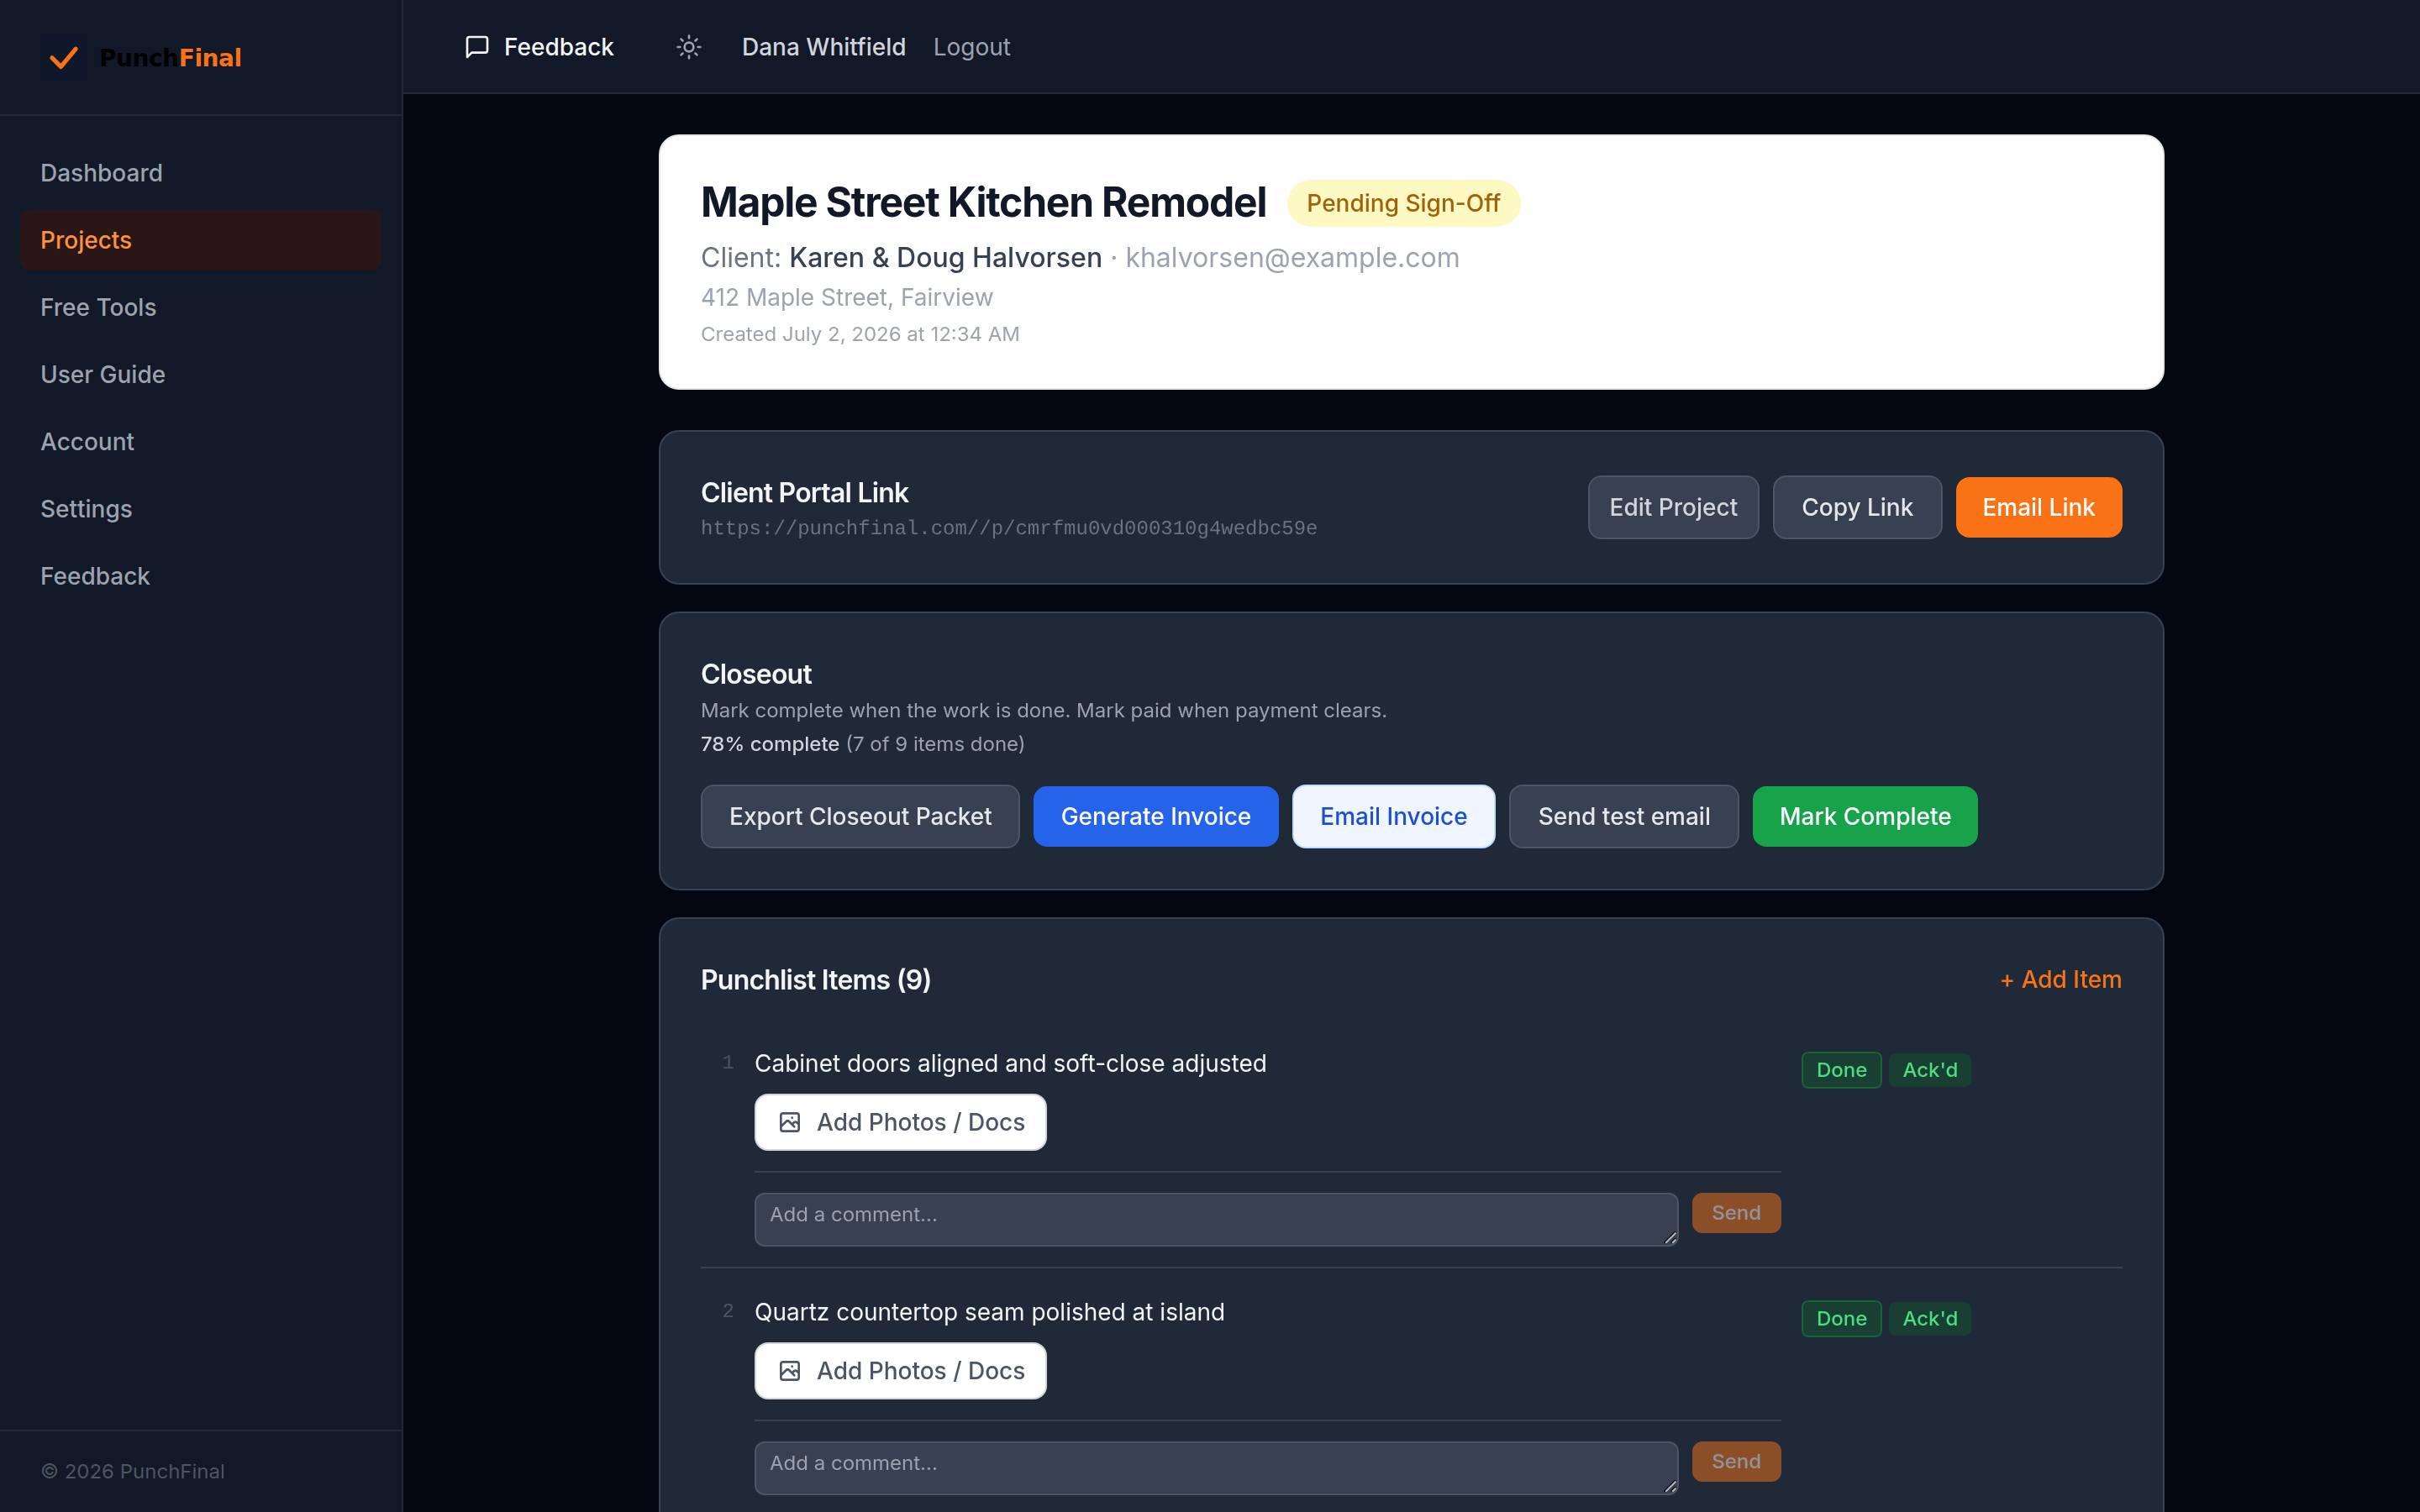Log out via the Logout link

(971, 47)
